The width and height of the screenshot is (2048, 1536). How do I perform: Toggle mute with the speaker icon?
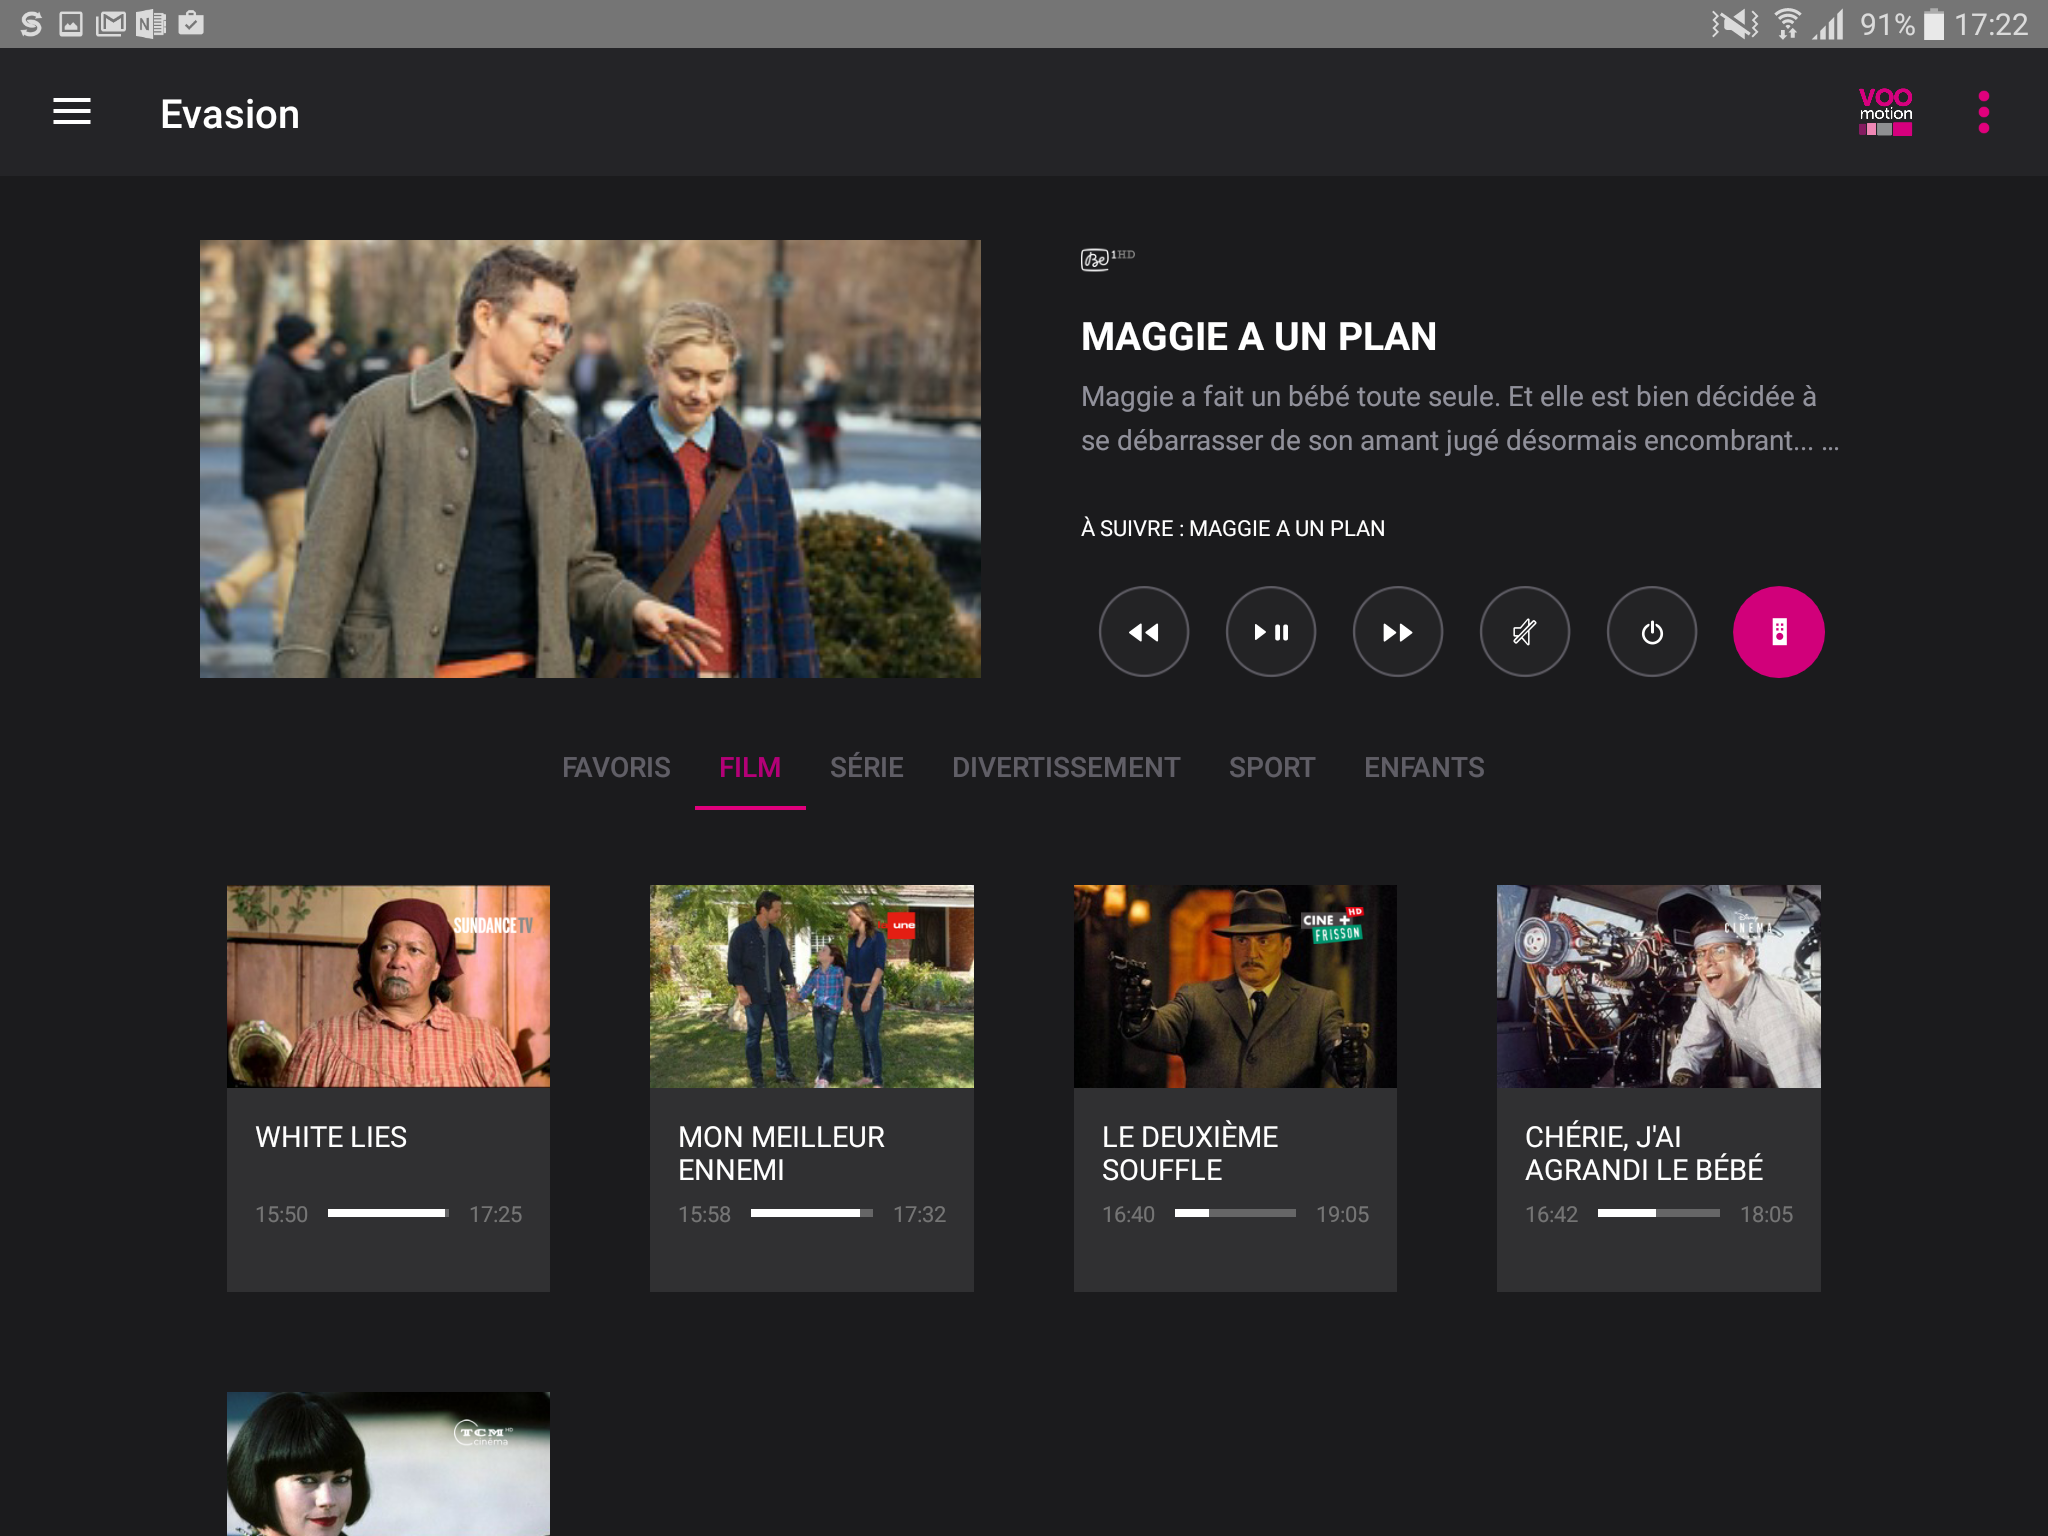point(1524,632)
